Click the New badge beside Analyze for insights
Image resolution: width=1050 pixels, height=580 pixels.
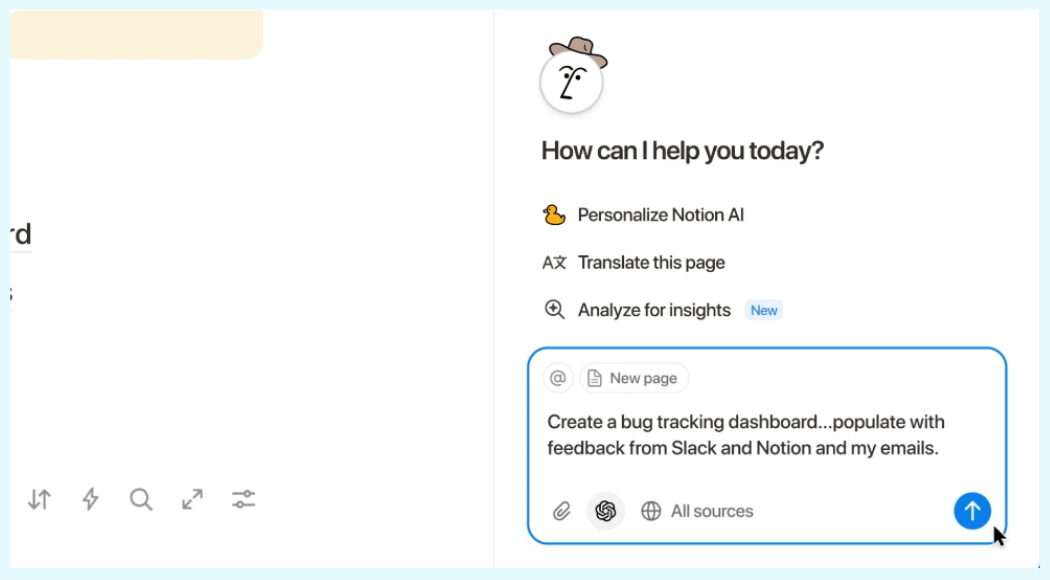(x=764, y=310)
